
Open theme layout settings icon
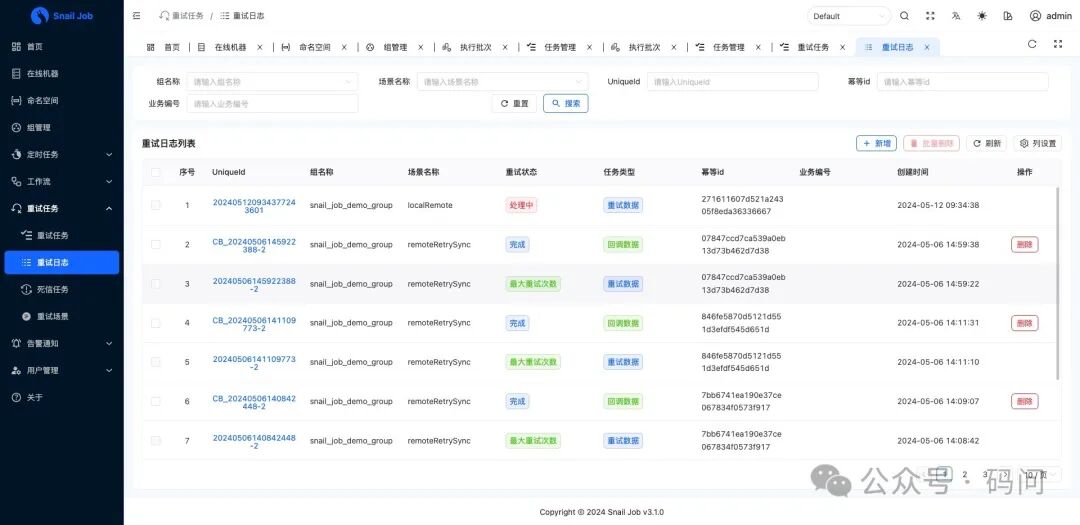coord(1008,16)
